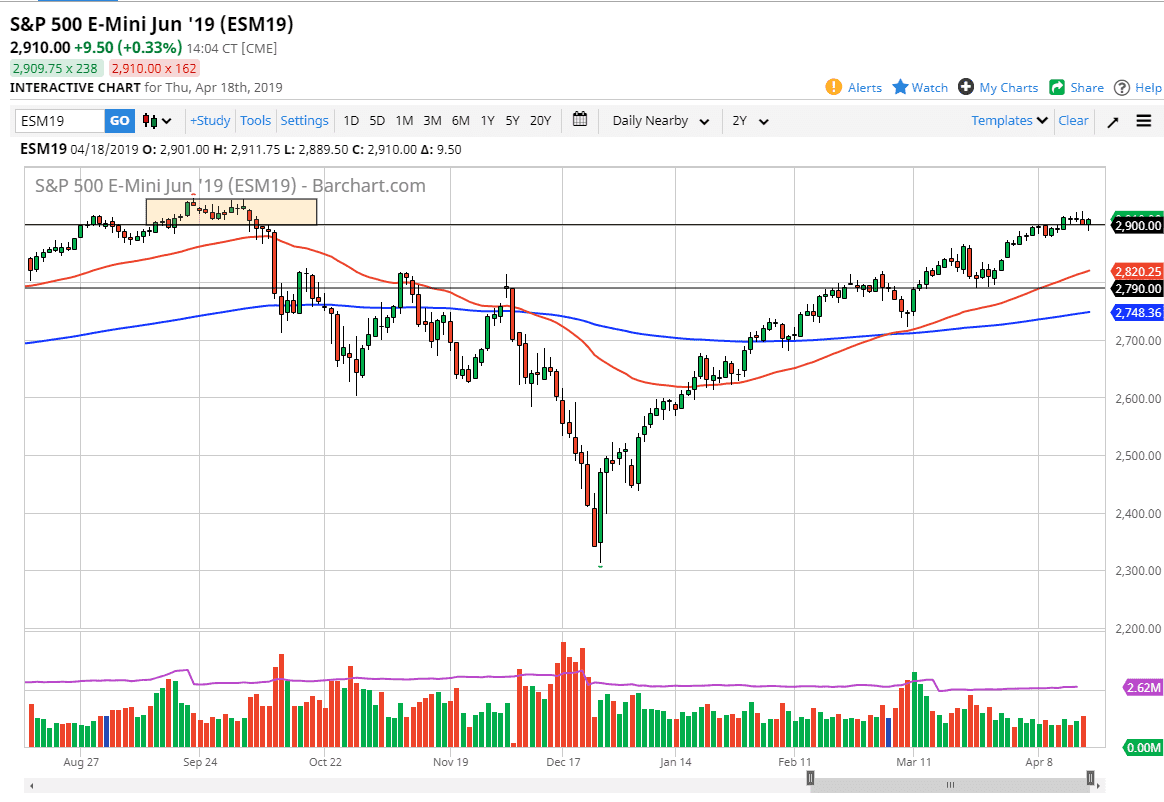Screen dimensions: 1164x802
Task: Click the Watch star icon
Action: tap(900, 87)
